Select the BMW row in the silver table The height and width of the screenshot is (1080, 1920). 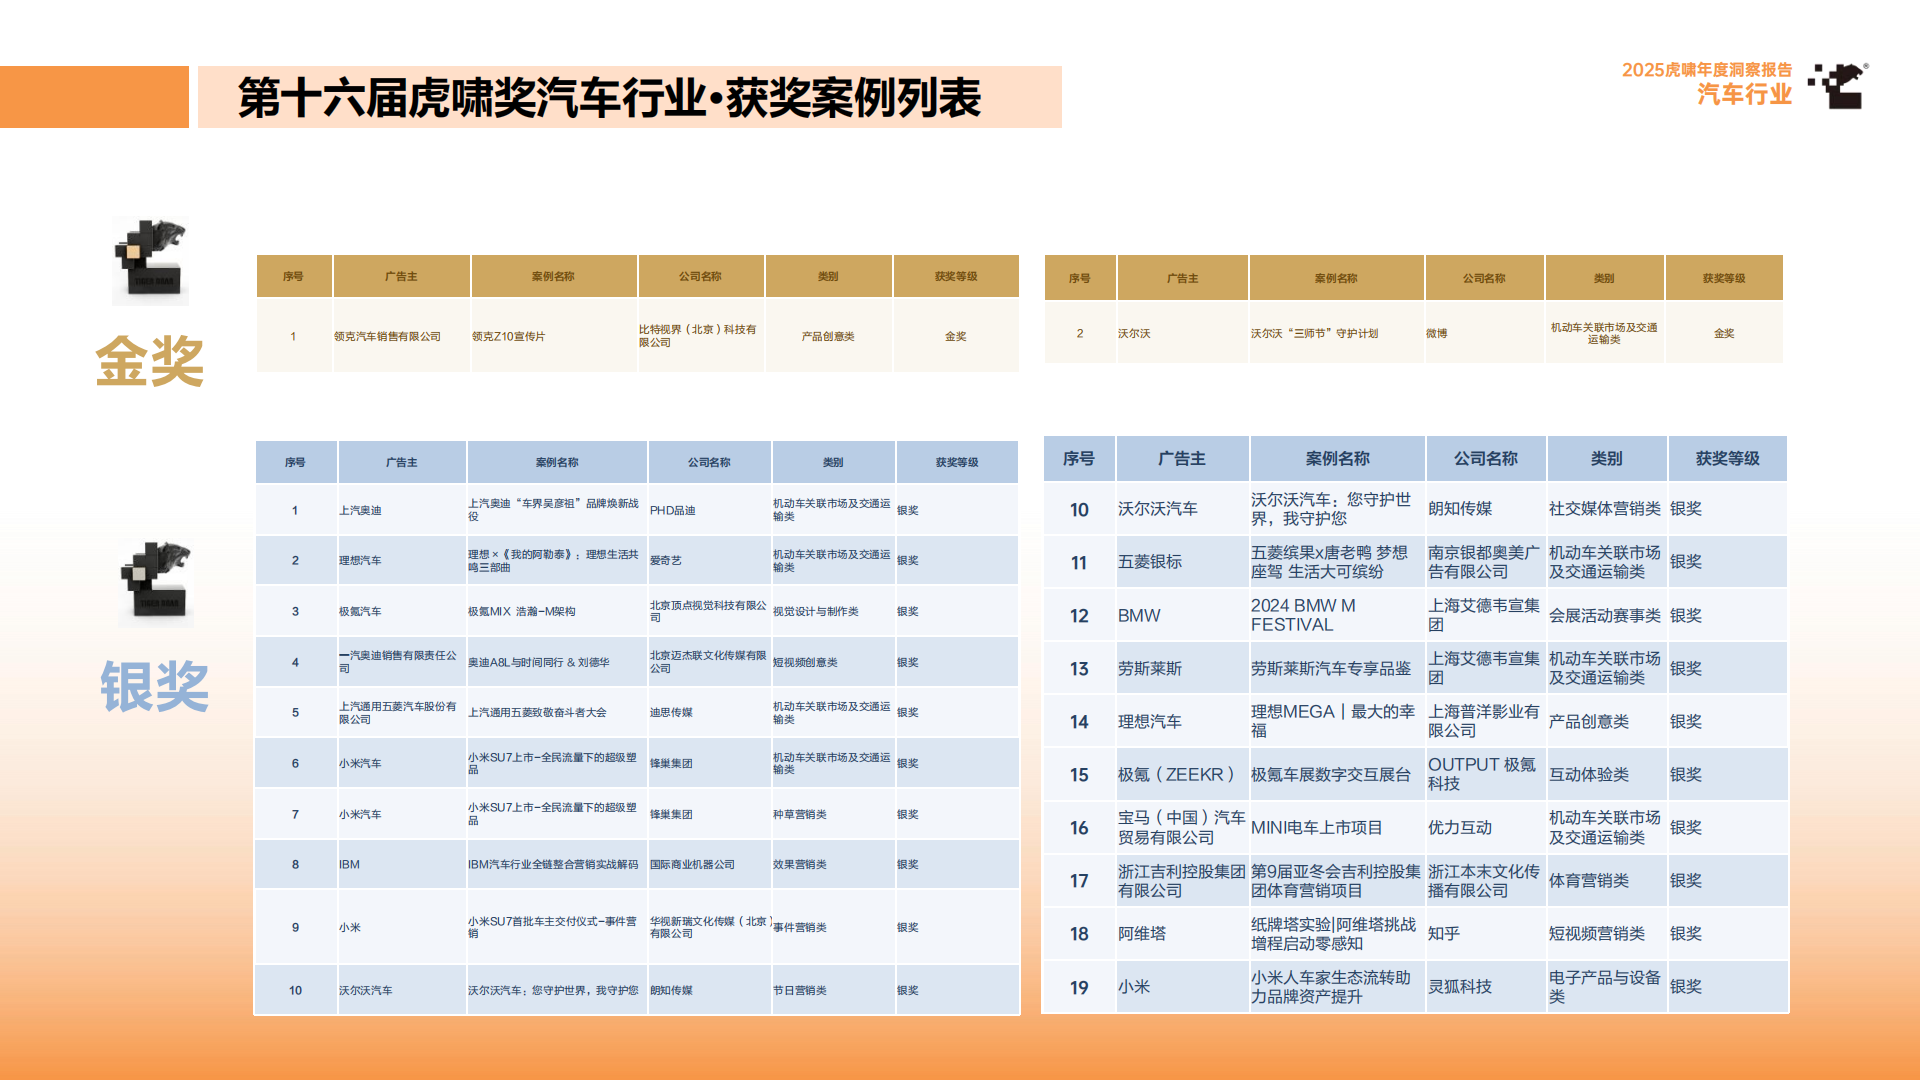click(x=1400, y=614)
